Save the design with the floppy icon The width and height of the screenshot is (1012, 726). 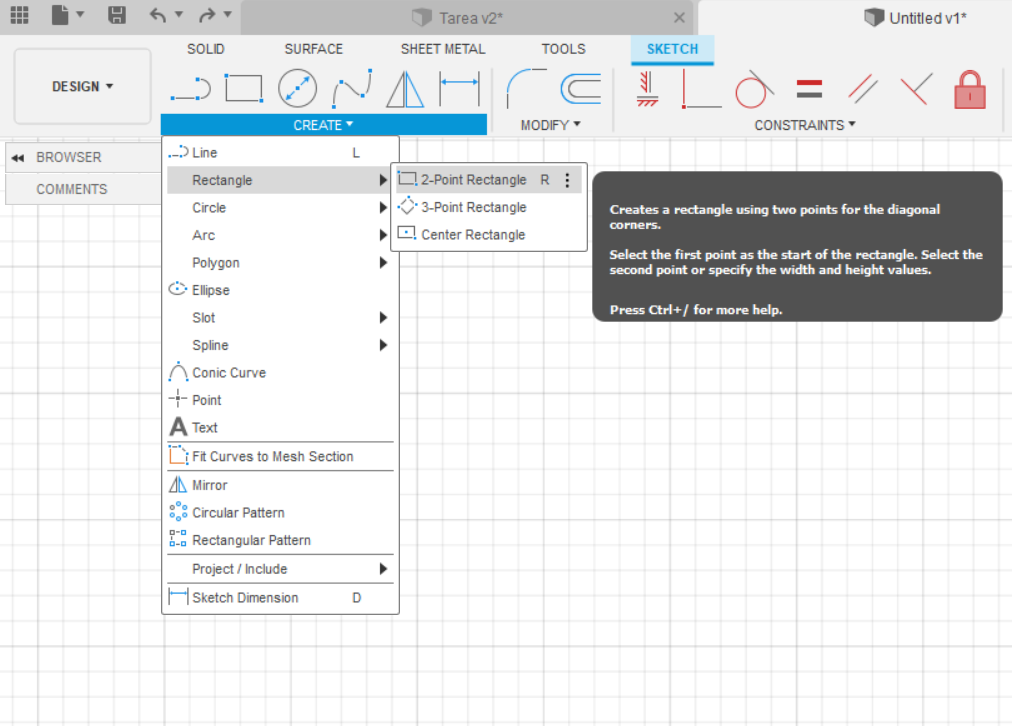click(x=117, y=14)
